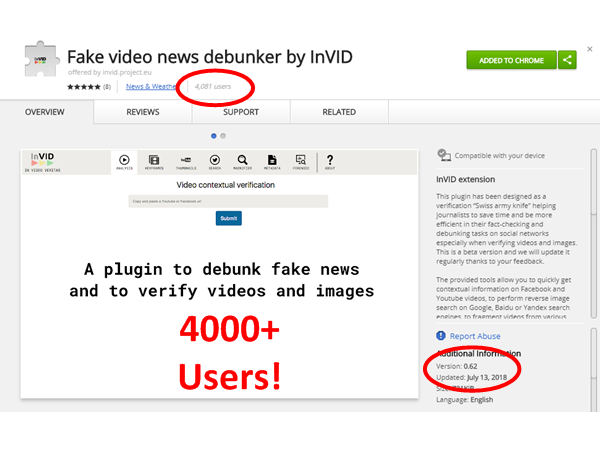Click the Video contextual verification heading
Screen dimensions: 600x450
pyautogui.click(x=225, y=185)
